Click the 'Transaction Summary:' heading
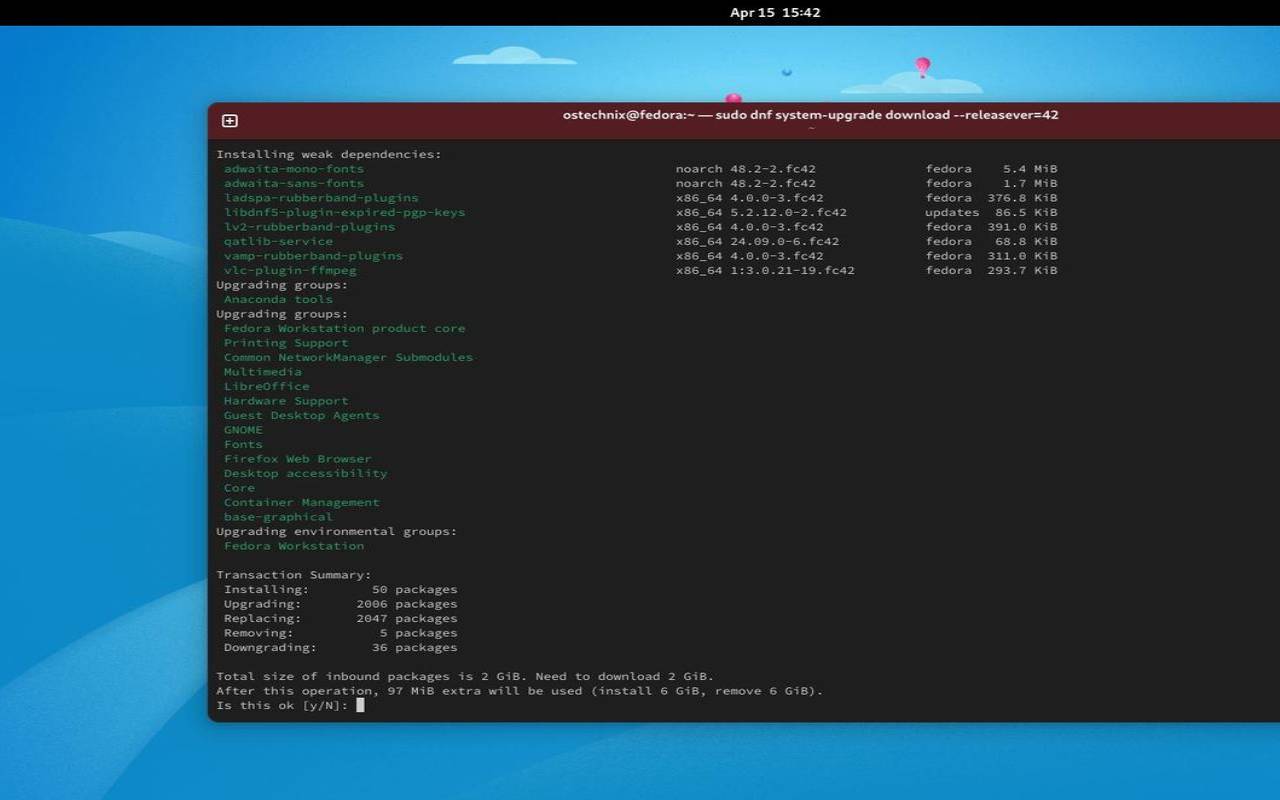Viewport: 1280px width, 800px height. 294,575
